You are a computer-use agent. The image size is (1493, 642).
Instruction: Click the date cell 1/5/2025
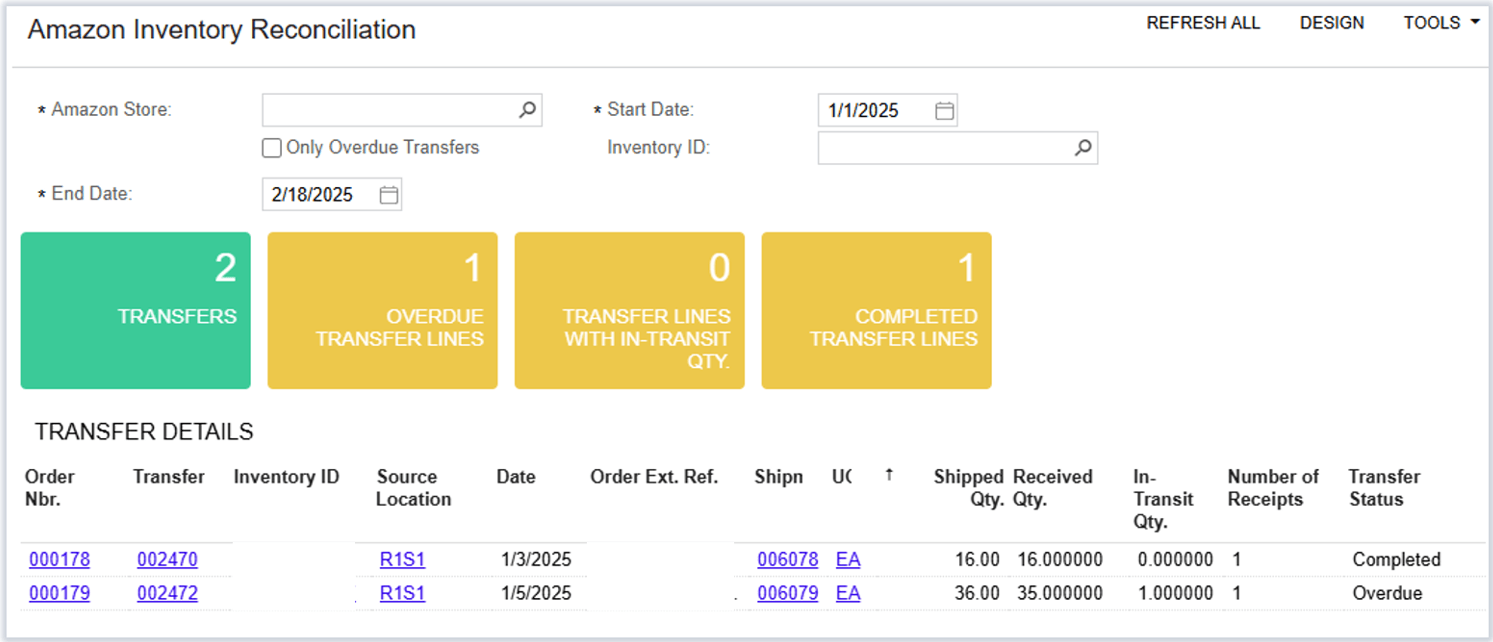click(x=536, y=593)
